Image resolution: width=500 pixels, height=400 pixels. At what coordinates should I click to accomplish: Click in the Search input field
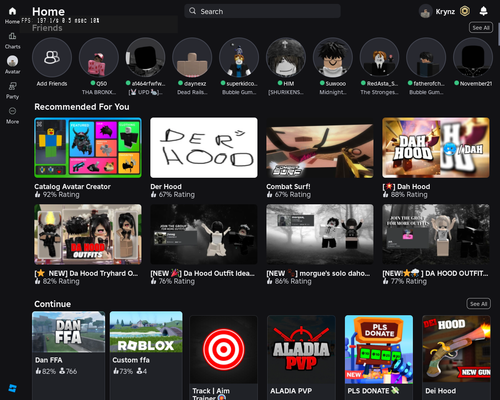click(262, 11)
